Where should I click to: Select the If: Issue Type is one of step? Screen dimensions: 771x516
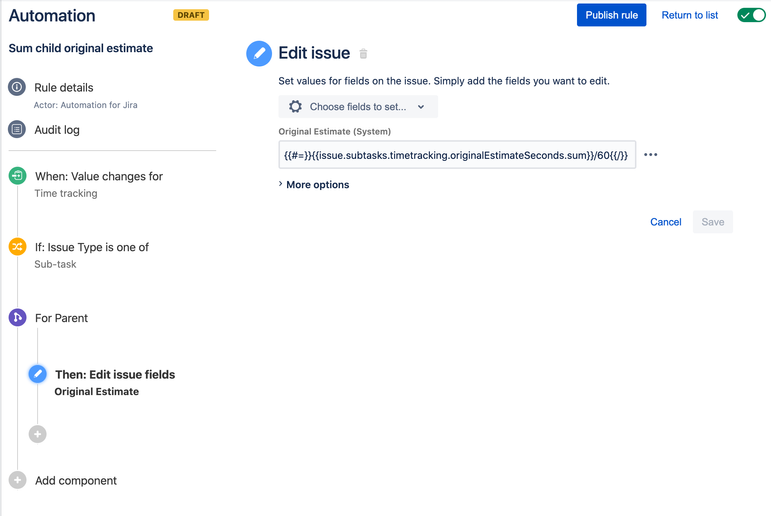tap(91, 247)
